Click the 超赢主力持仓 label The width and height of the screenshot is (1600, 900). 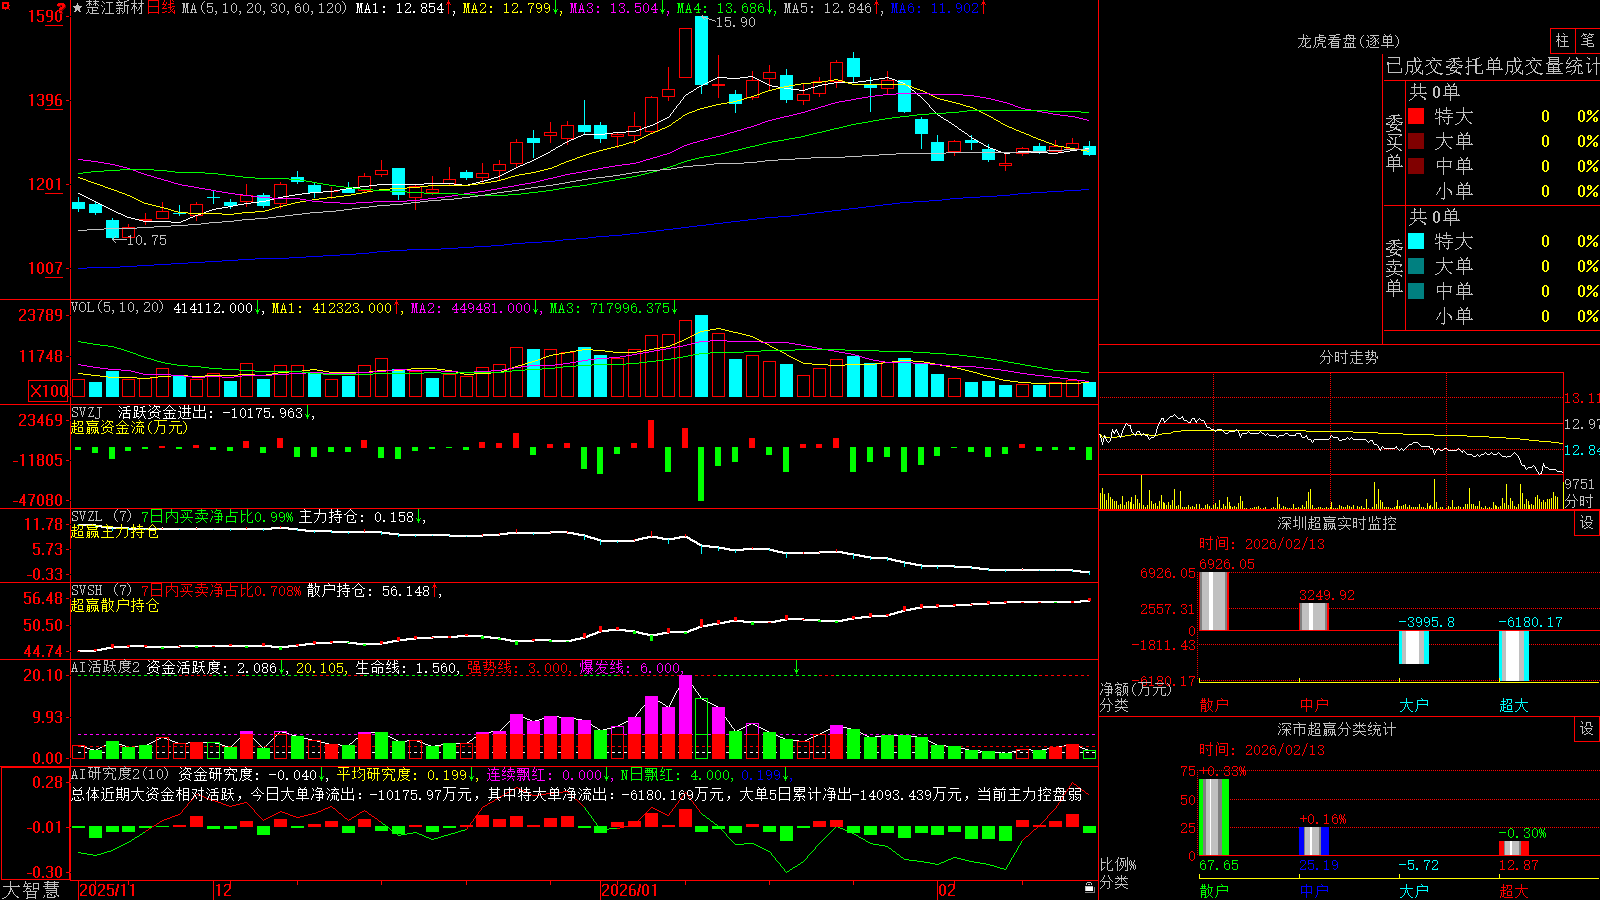click(114, 532)
